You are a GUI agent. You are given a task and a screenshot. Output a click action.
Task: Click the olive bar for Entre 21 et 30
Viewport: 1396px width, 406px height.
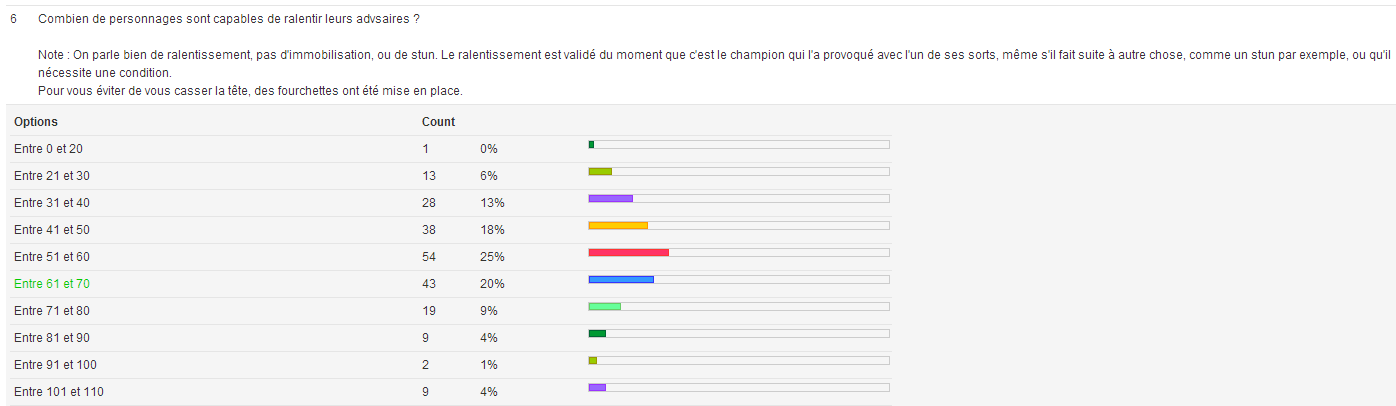point(600,172)
